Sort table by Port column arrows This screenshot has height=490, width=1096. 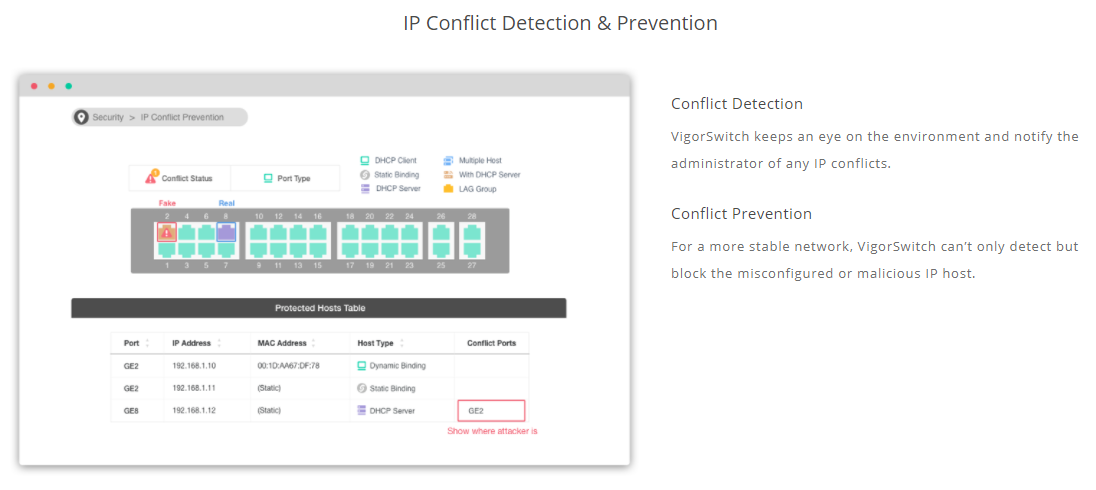[147, 343]
